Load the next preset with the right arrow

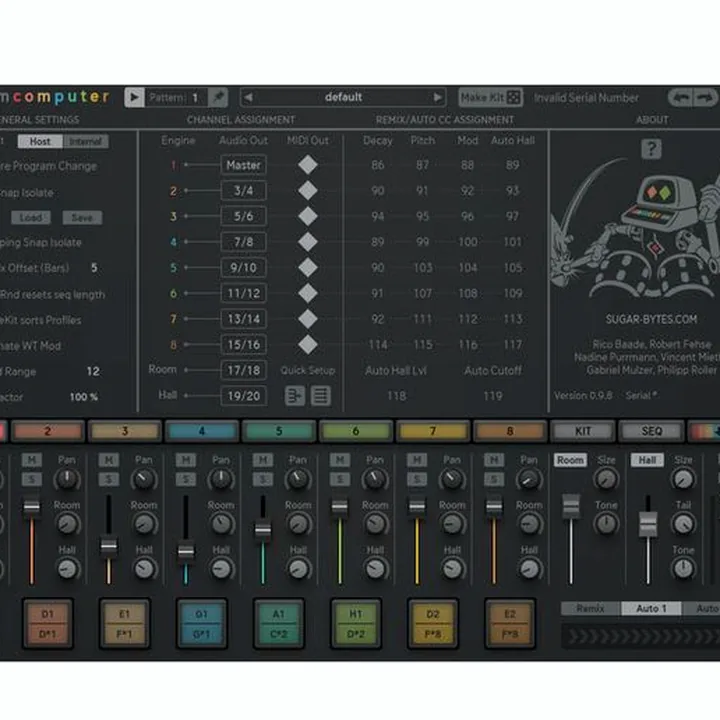tap(438, 97)
